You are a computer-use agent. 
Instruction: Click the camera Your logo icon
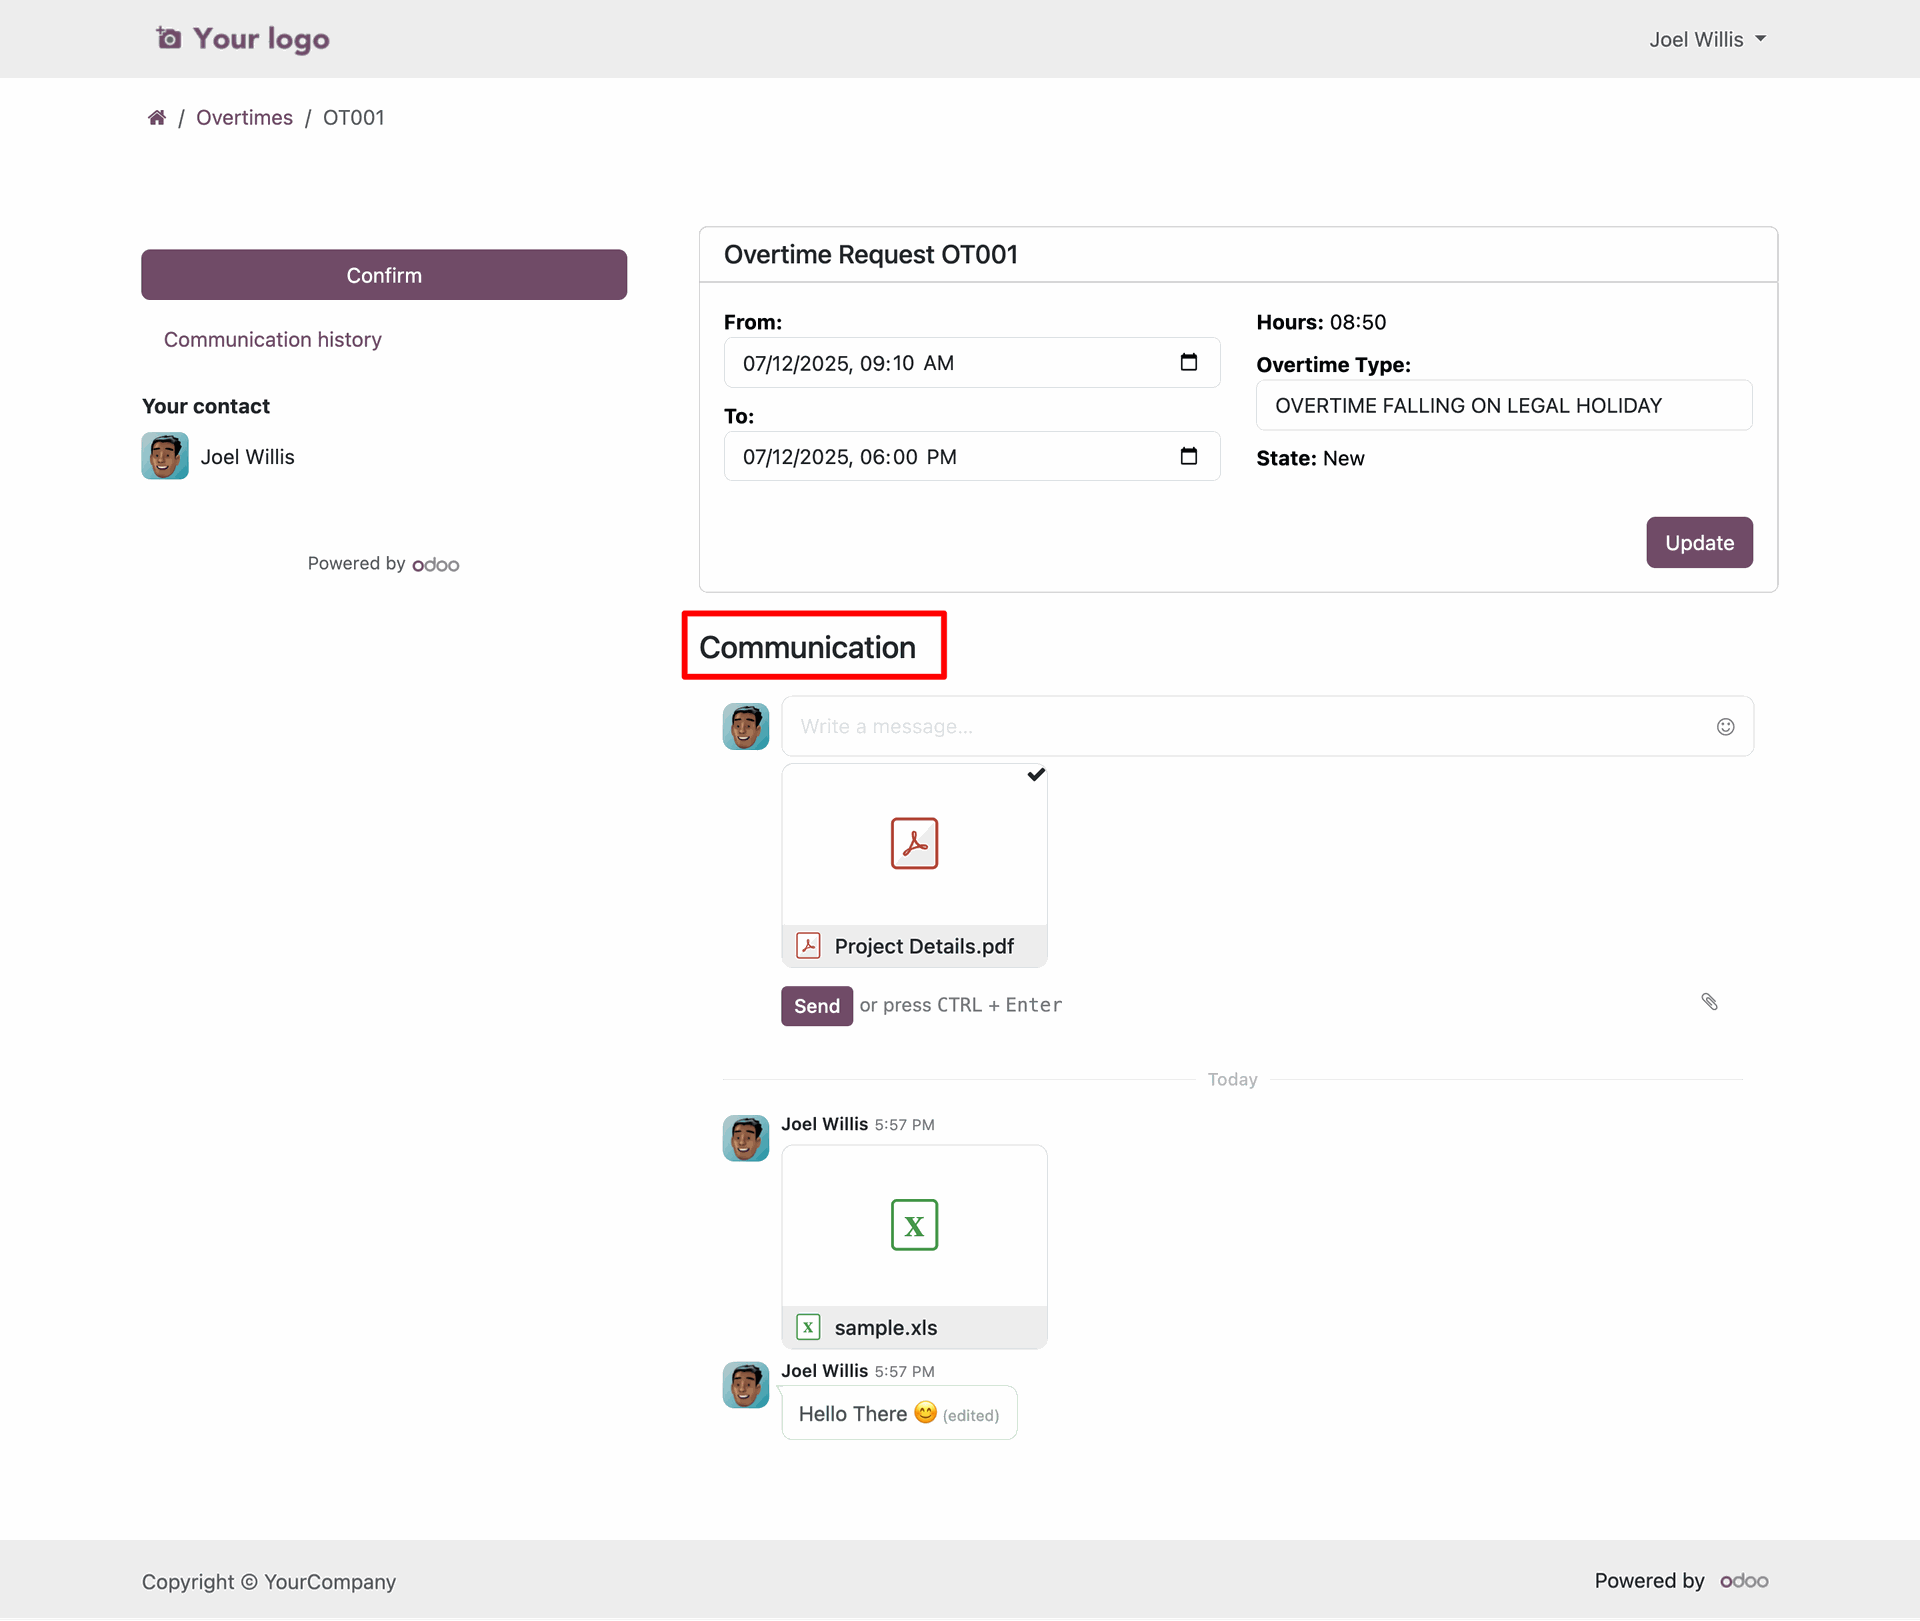point(169,38)
